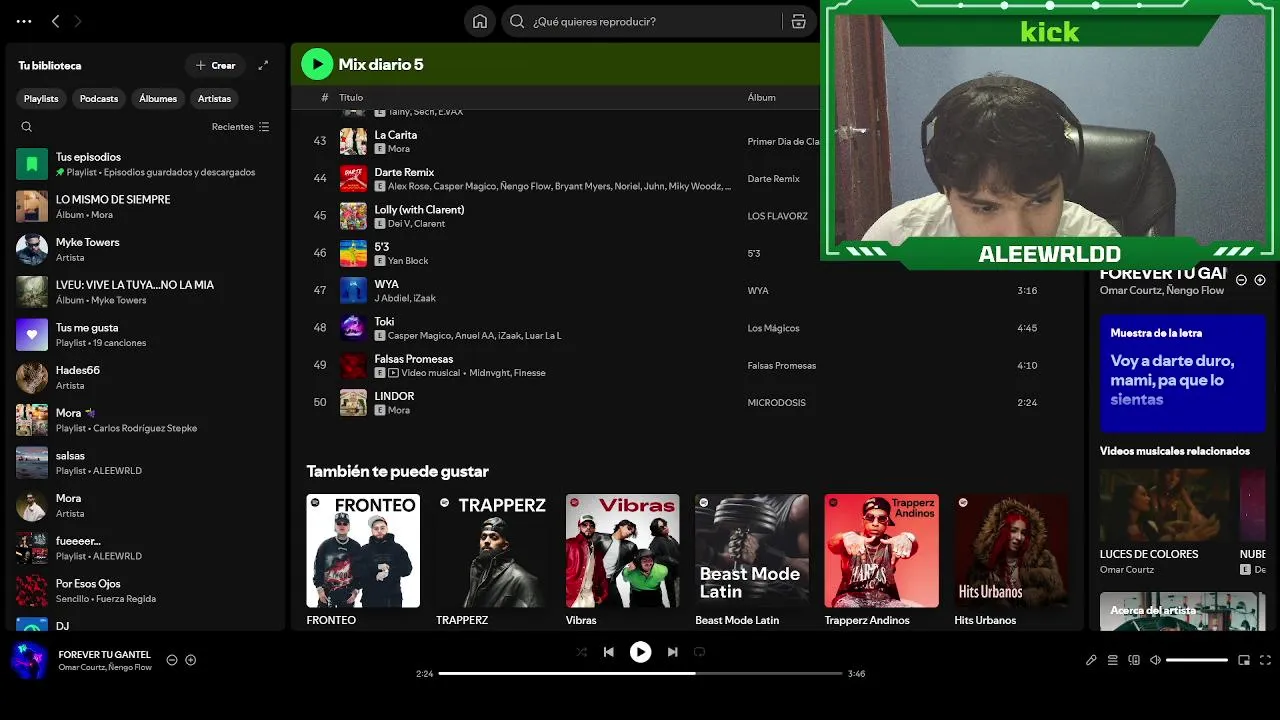Select the track Darte Remix
1280x720 pixels.
404,172
